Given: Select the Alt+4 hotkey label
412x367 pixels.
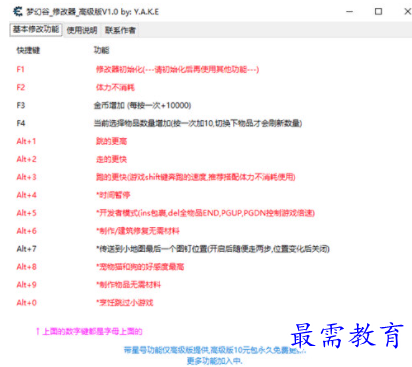Looking at the screenshot, I should [x=26, y=195].
